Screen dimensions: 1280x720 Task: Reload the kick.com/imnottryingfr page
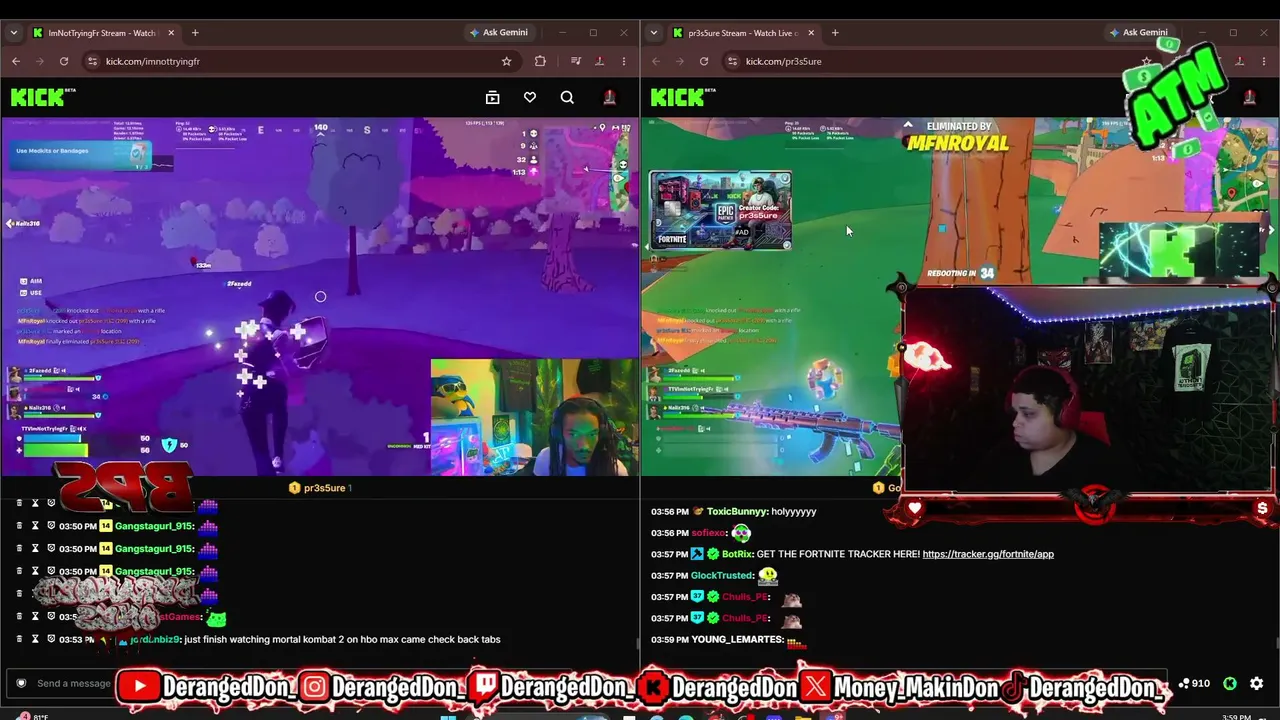[64, 61]
